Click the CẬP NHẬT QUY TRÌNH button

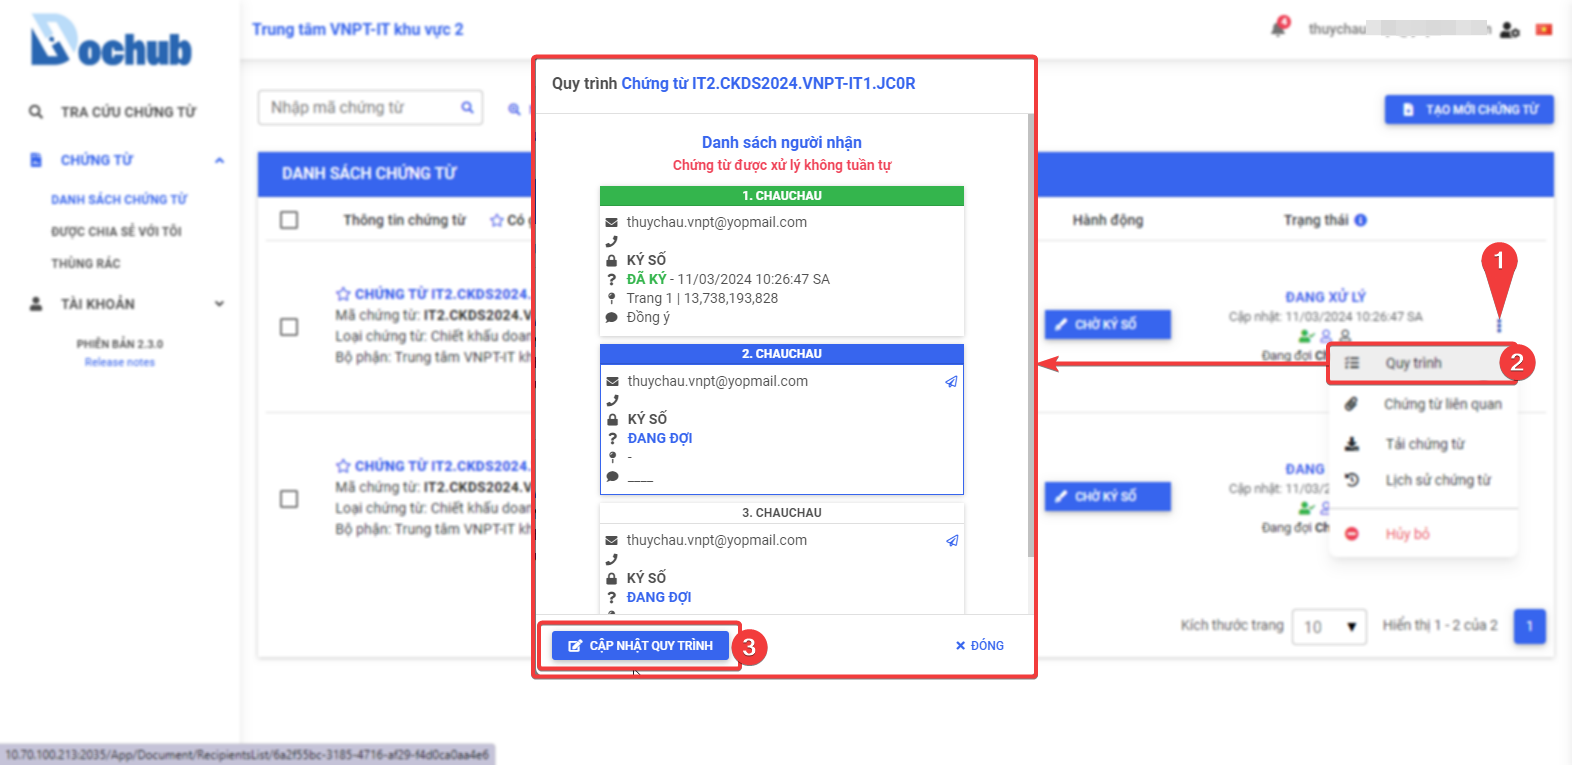tap(640, 646)
